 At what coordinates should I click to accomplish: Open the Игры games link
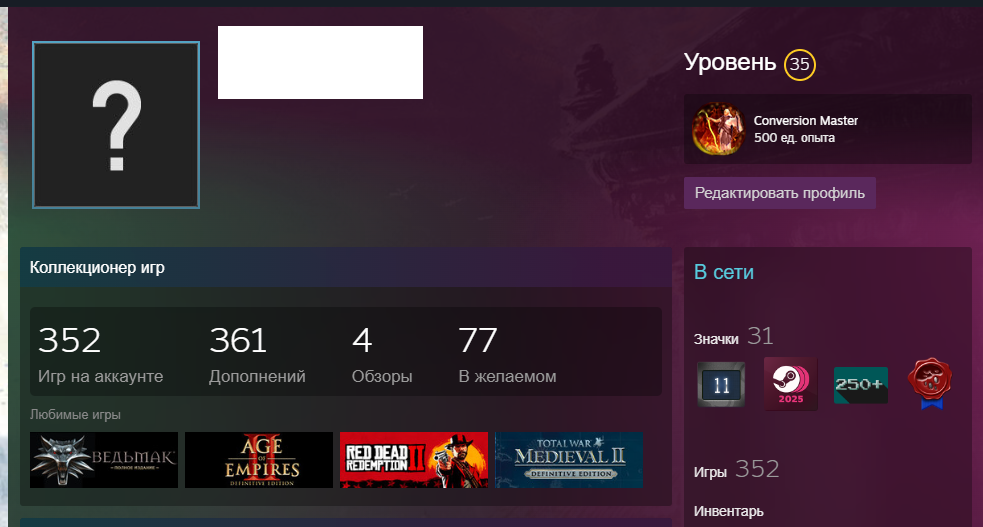click(710, 472)
